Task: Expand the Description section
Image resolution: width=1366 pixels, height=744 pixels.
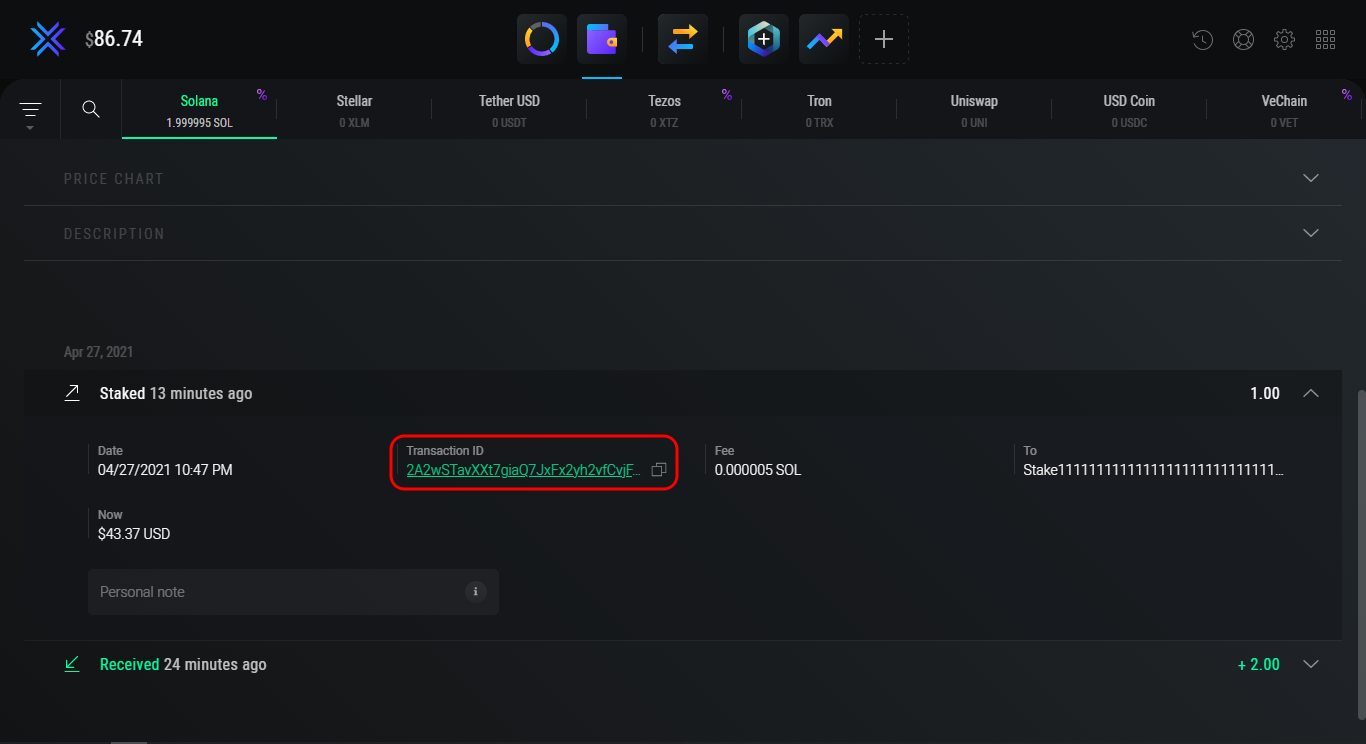Action: pyautogui.click(x=1311, y=233)
